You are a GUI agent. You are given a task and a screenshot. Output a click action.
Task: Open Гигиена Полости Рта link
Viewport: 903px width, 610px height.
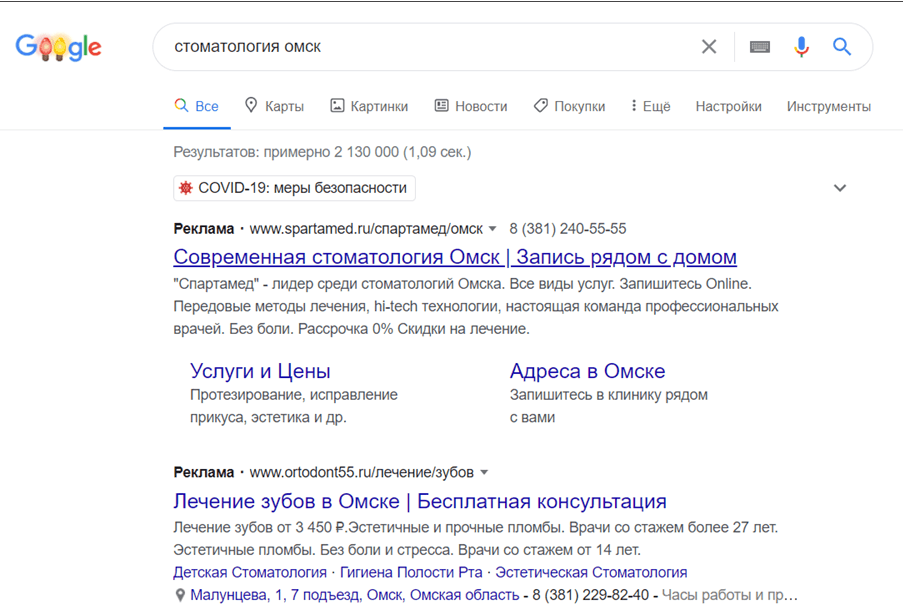coord(411,573)
